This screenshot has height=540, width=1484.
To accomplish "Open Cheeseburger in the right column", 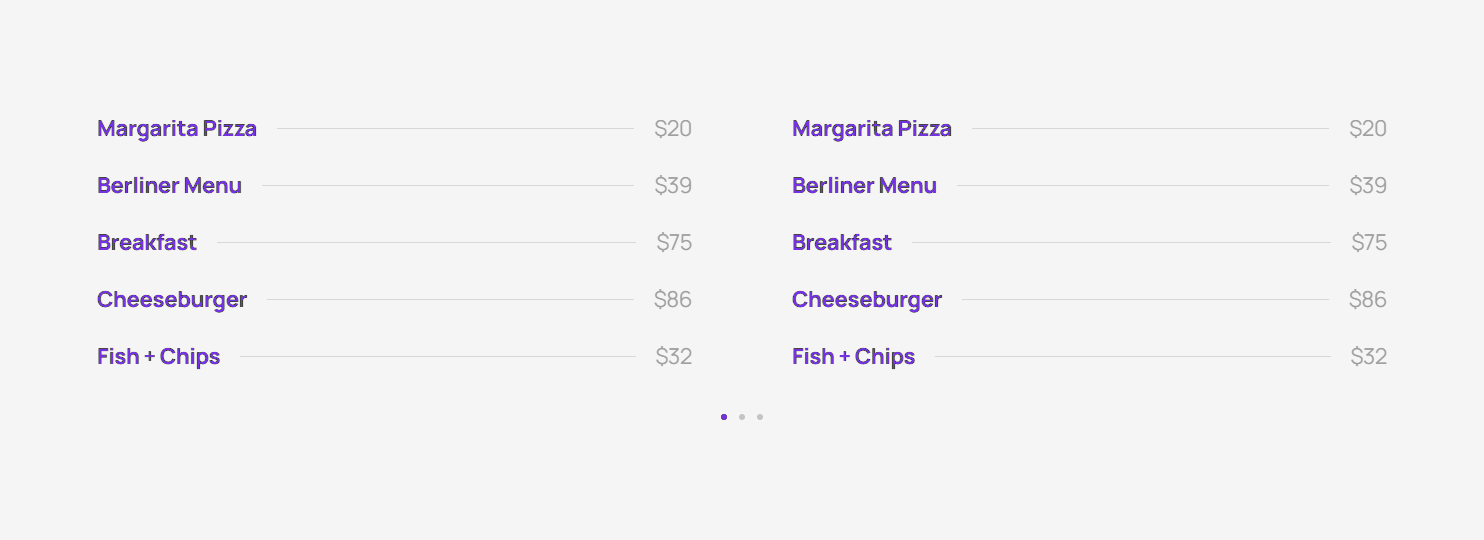I will click(x=867, y=300).
